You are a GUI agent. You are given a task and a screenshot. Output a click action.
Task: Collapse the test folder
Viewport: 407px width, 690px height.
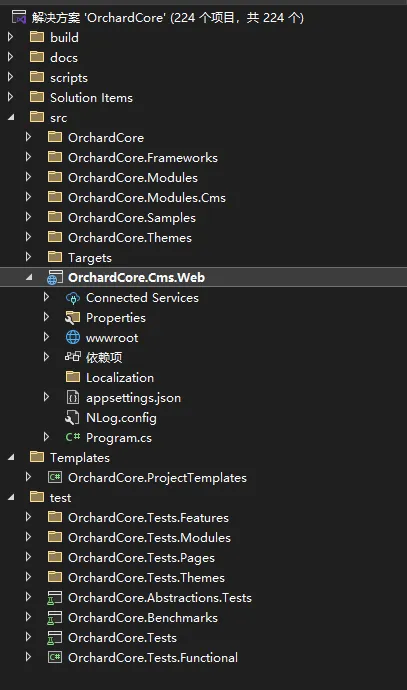coord(11,498)
